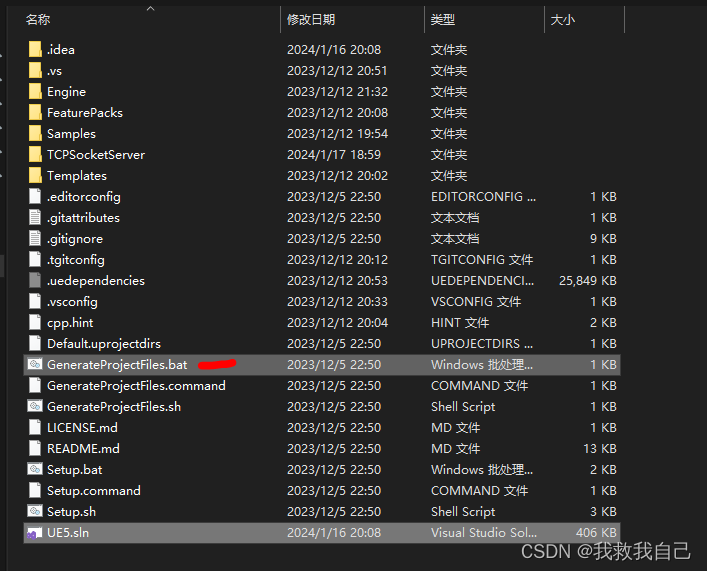
Task: Click the Visual Studio Sol... type cell
Action: (484, 533)
